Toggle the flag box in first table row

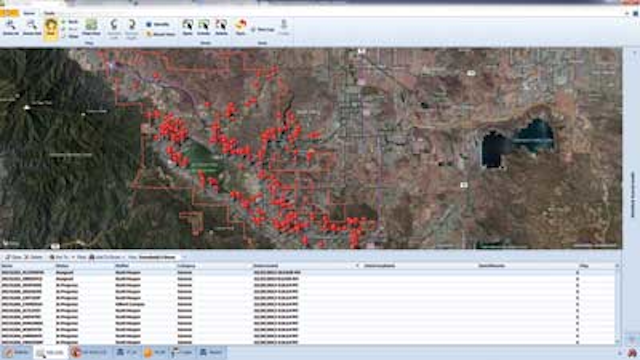coord(578,273)
